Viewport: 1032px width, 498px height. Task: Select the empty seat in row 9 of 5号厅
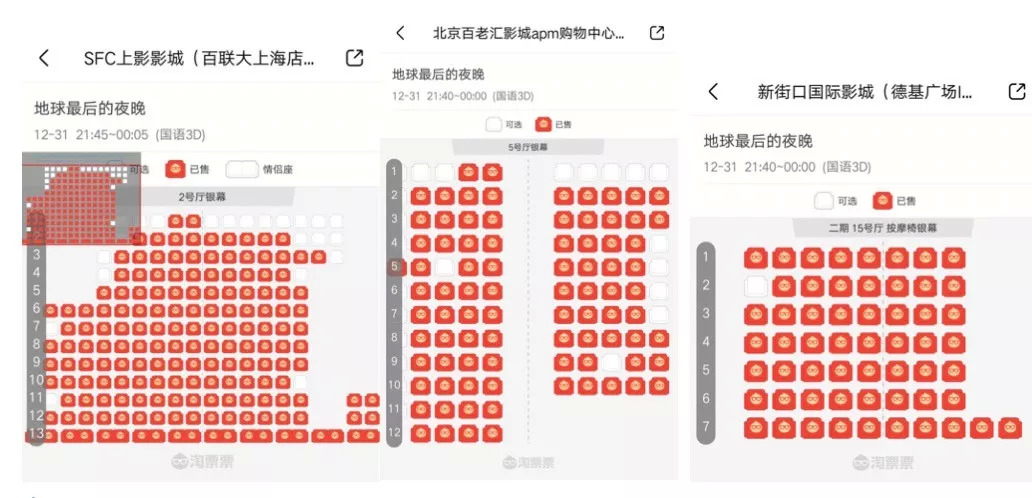point(611,362)
